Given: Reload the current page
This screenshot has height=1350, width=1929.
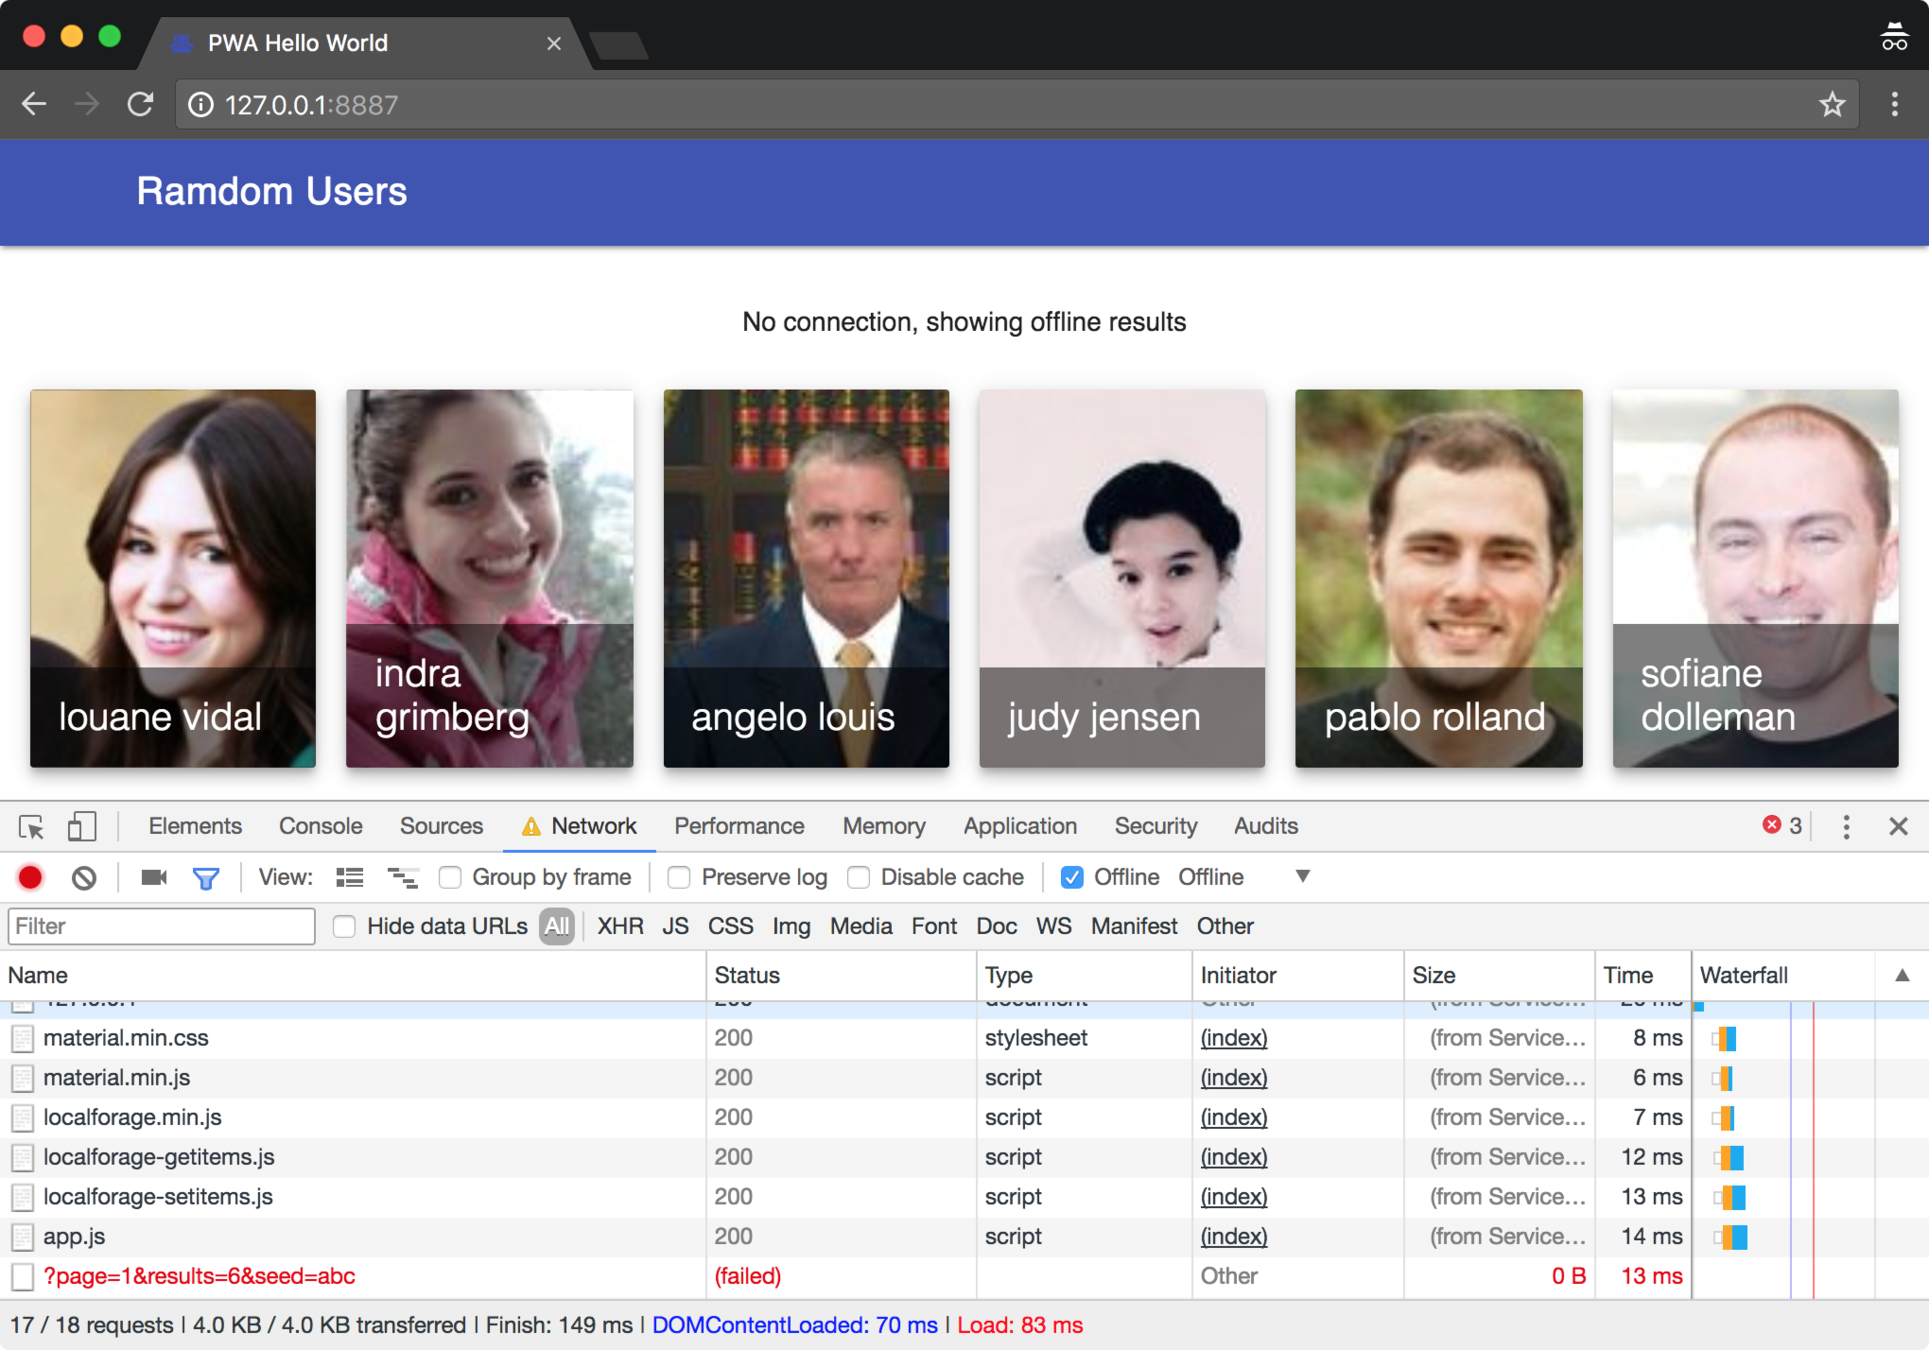Looking at the screenshot, I should click(x=140, y=104).
